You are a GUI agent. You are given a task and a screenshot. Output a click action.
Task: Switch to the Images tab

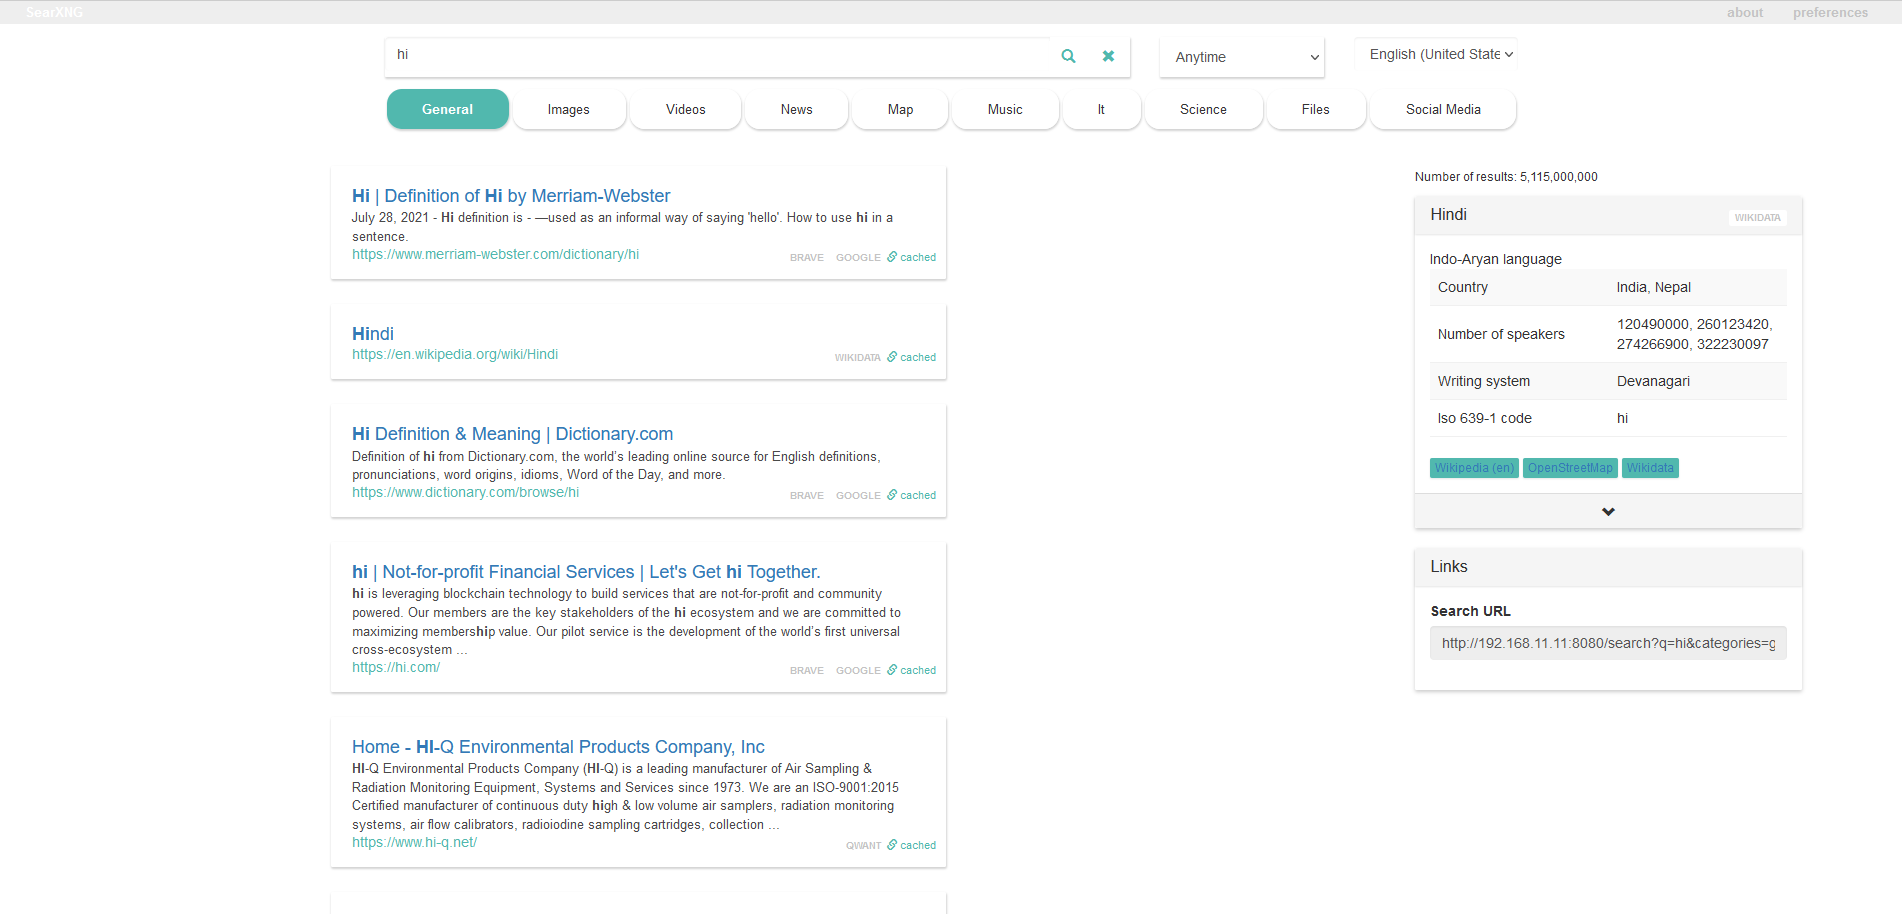point(568,109)
